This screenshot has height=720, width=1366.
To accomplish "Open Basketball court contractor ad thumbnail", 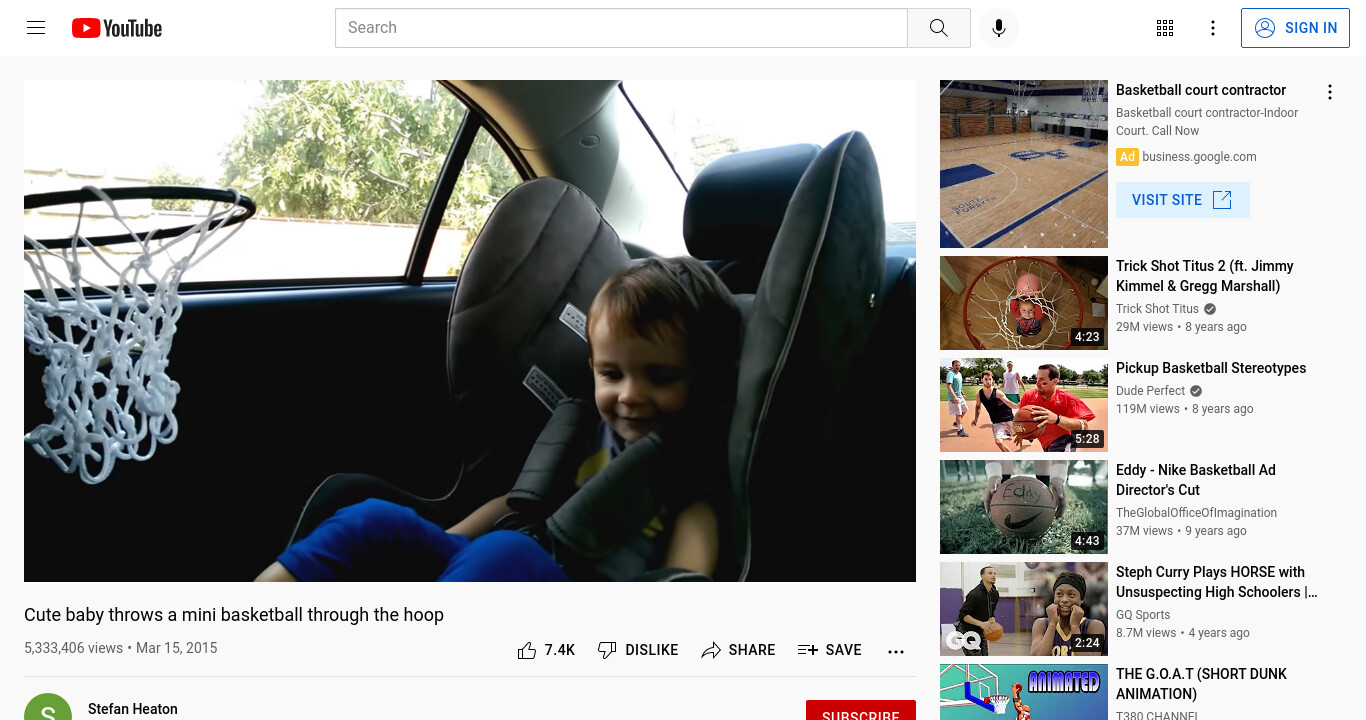I will [x=1024, y=164].
